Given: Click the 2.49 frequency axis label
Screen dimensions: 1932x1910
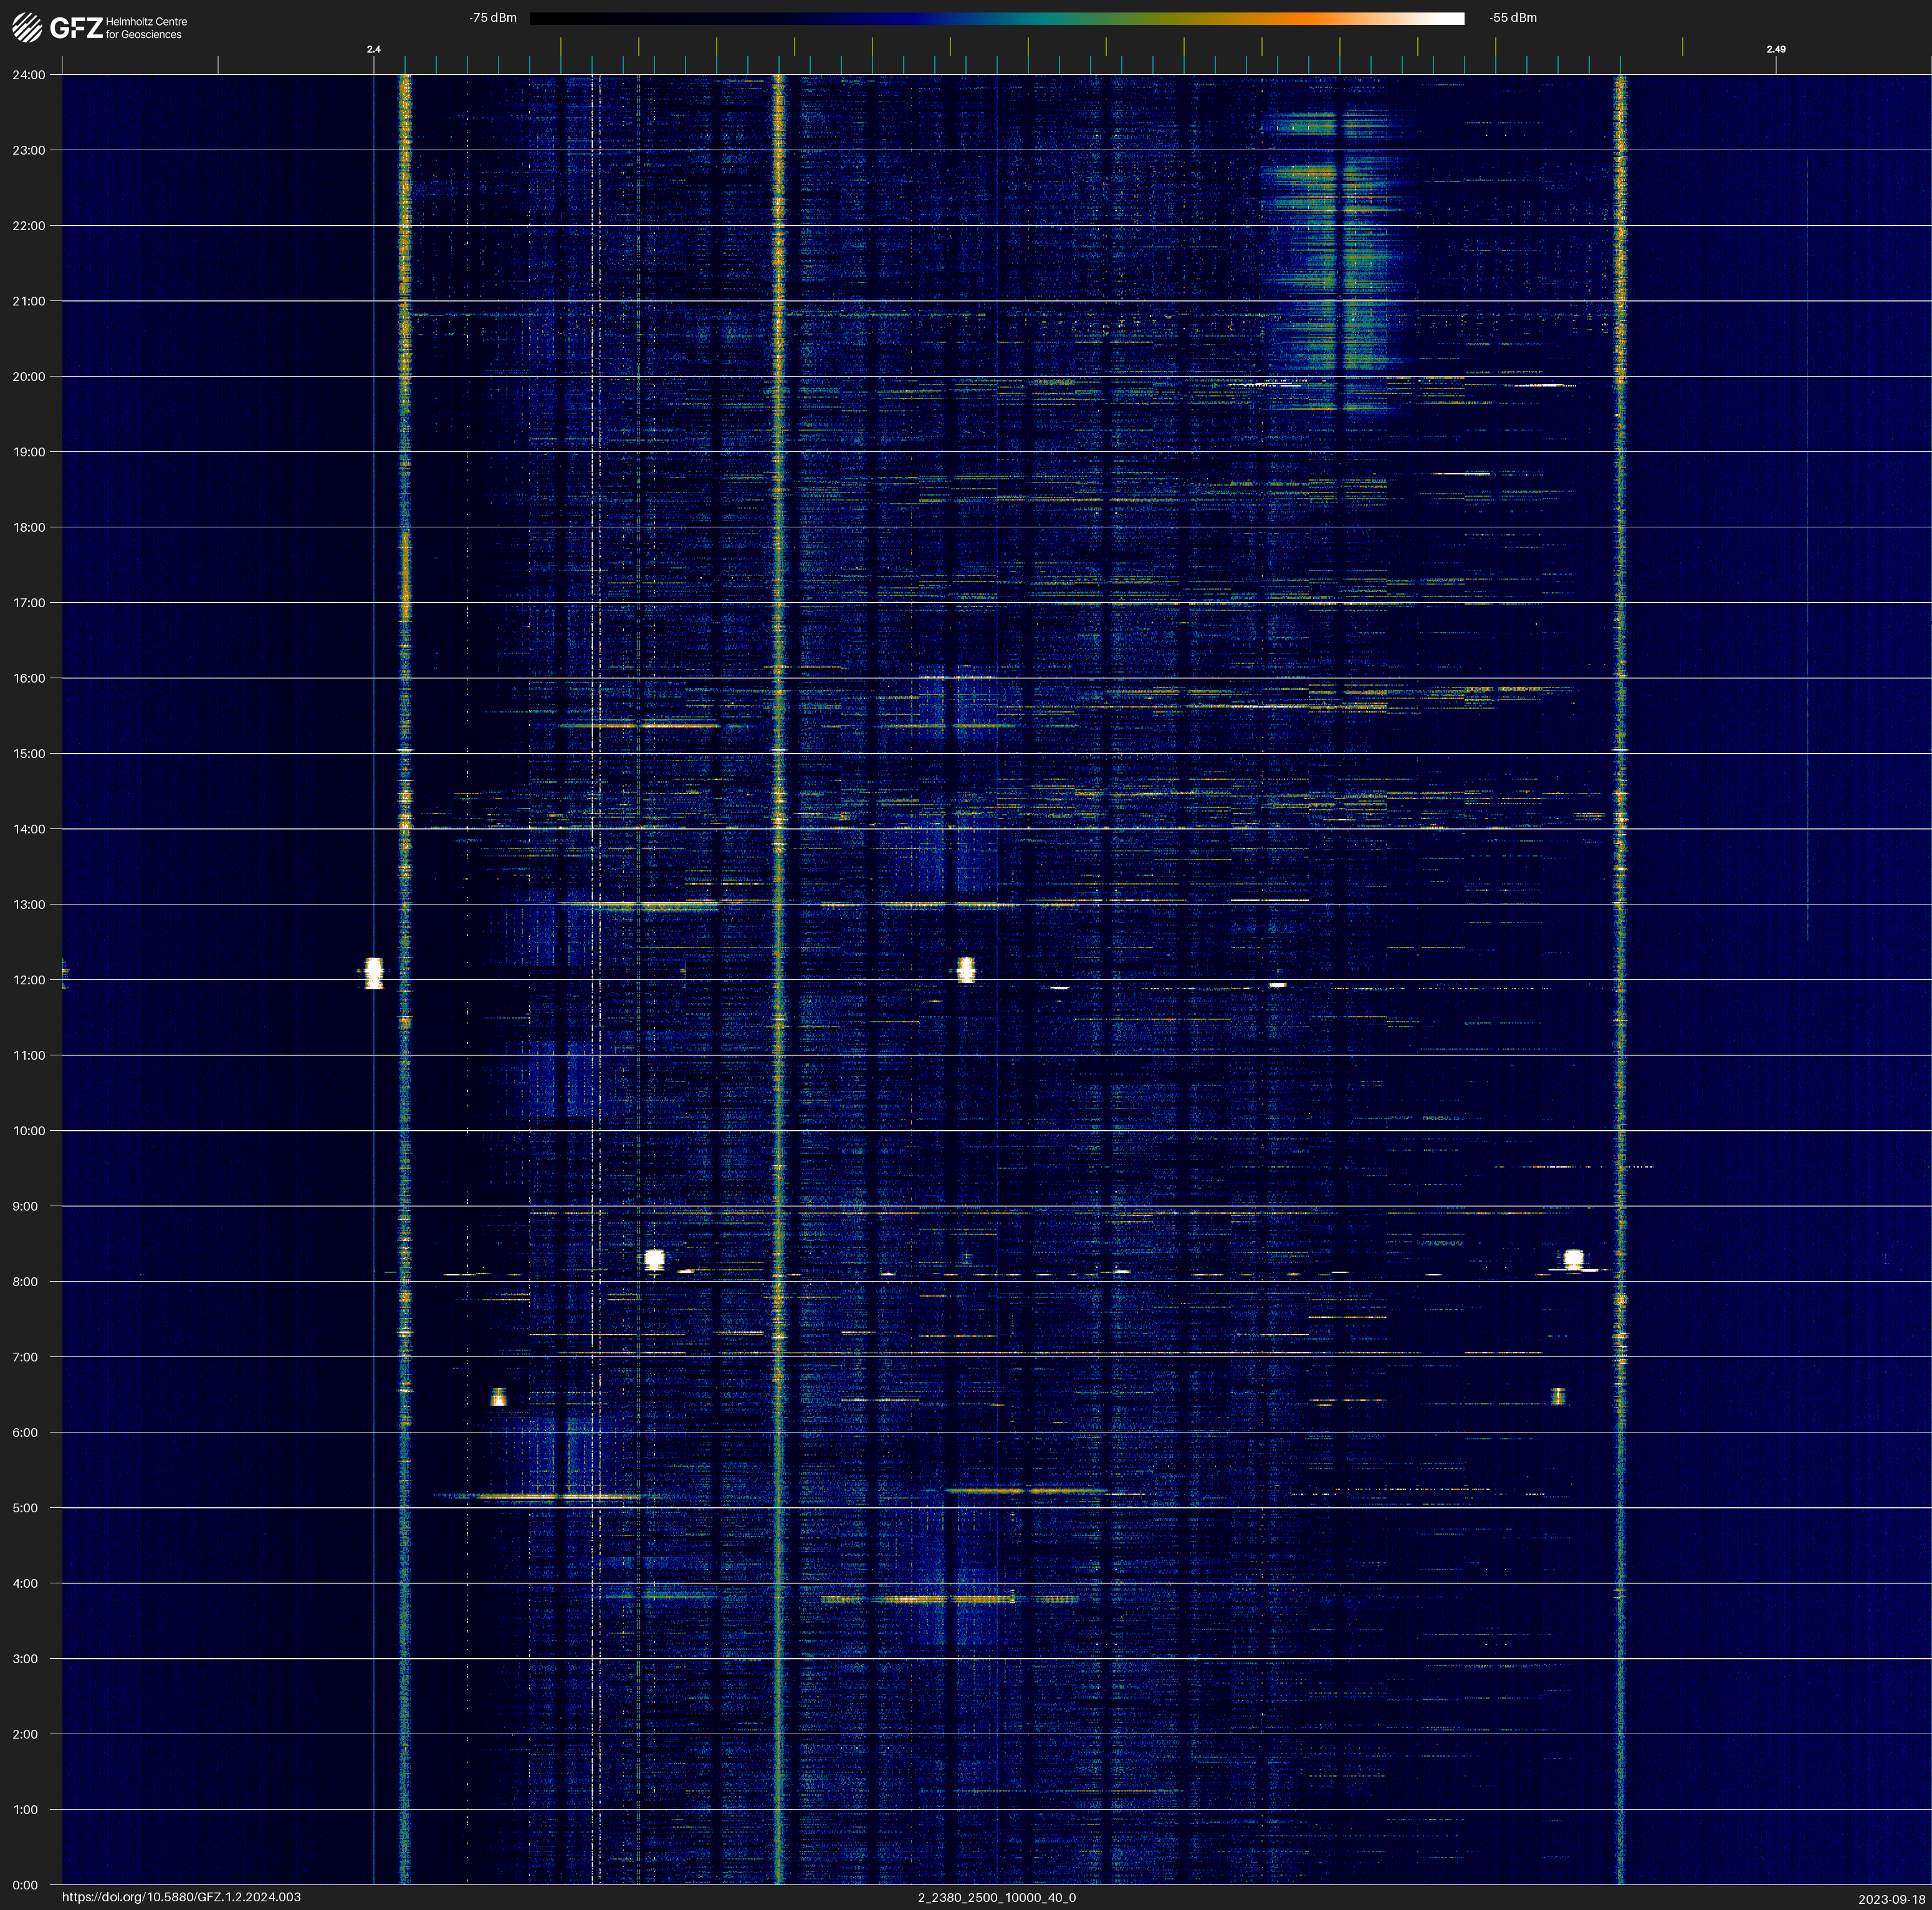Looking at the screenshot, I should click(1775, 49).
